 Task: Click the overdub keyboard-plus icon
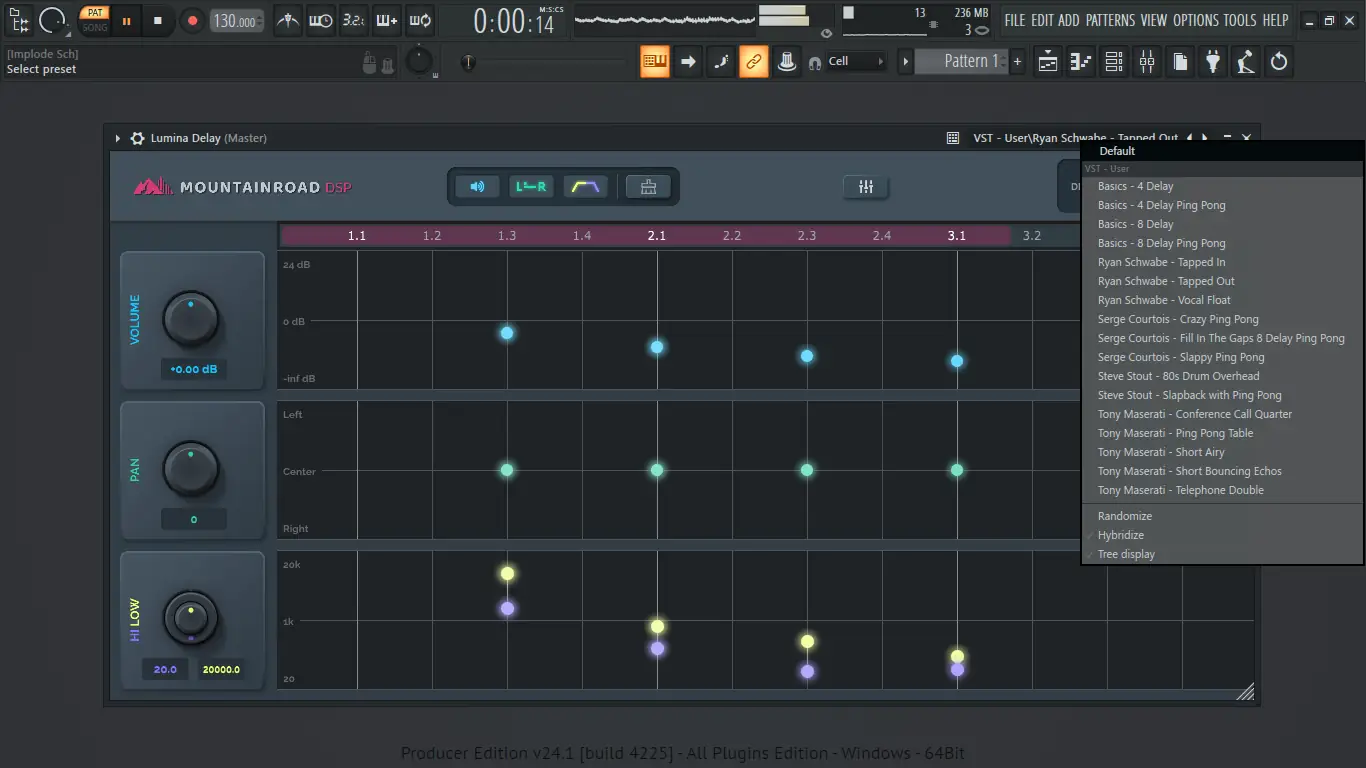click(x=386, y=20)
